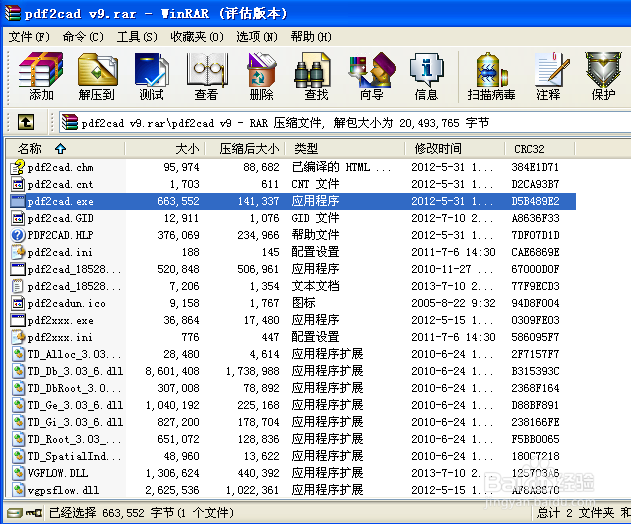Click the WinRAR title bar books icon
Viewport: 631px width, 524px height.
pos(12,13)
